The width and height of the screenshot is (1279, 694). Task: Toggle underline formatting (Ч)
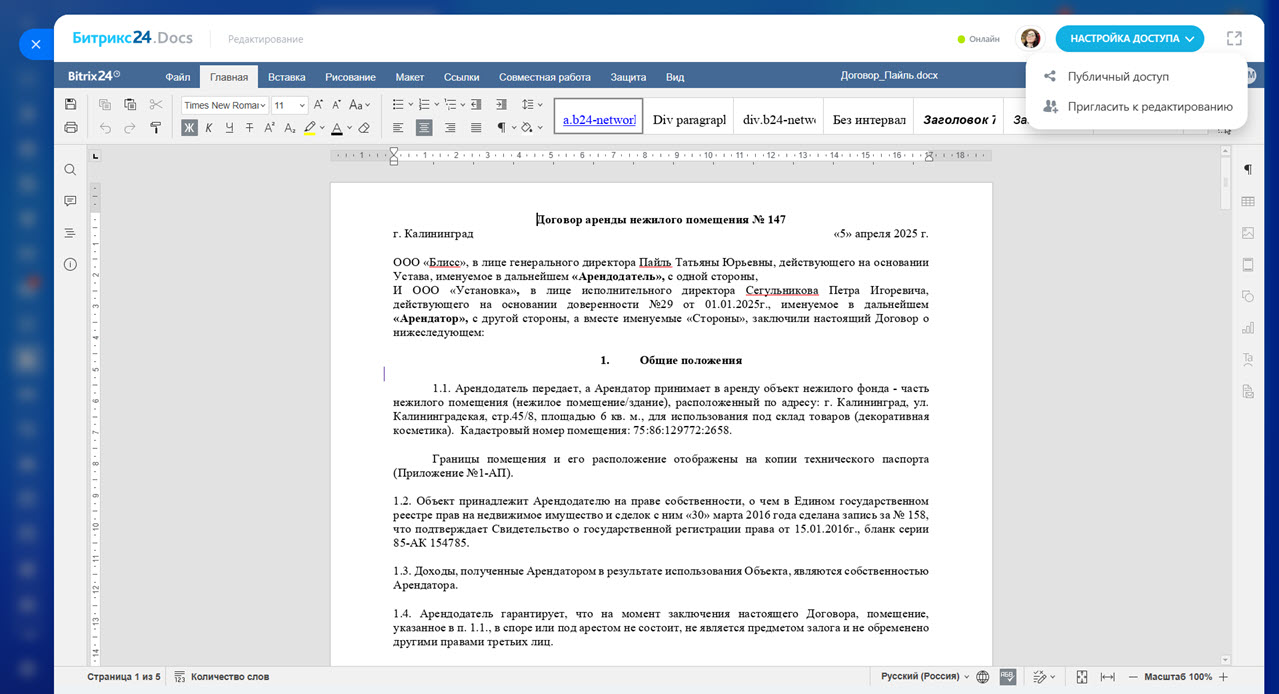pos(229,127)
